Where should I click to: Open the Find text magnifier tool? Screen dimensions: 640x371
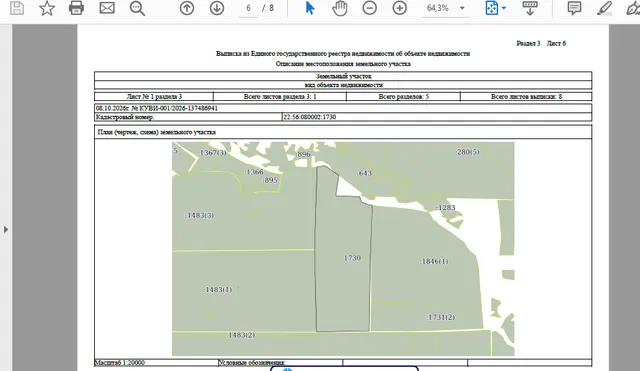(x=137, y=8)
